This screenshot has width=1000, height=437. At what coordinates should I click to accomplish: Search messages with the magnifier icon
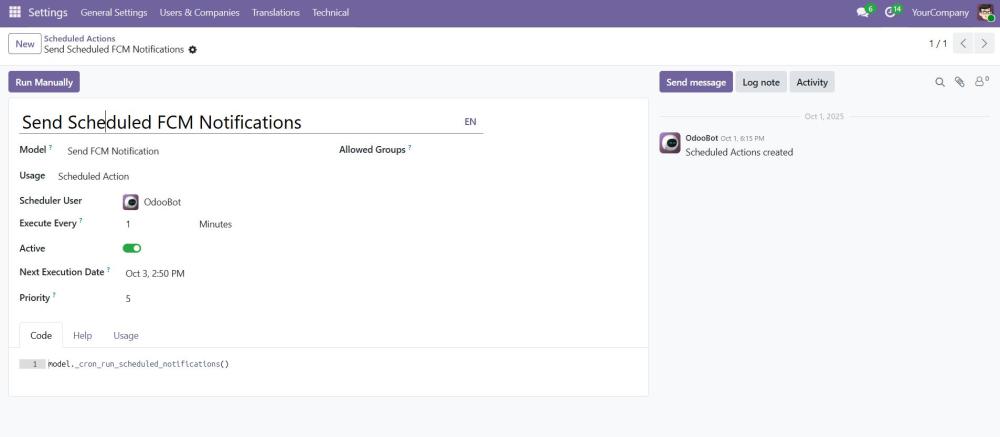[x=940, y=82]
